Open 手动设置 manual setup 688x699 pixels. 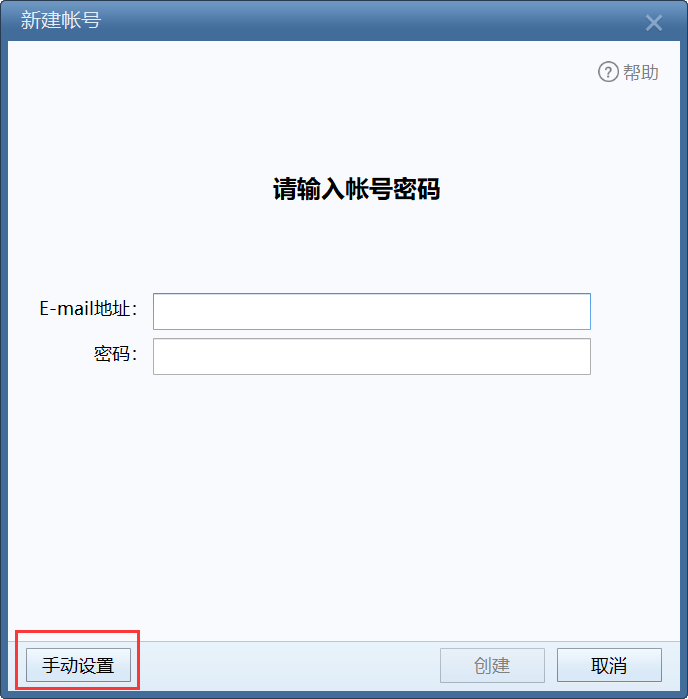click(x=78, y=665)
